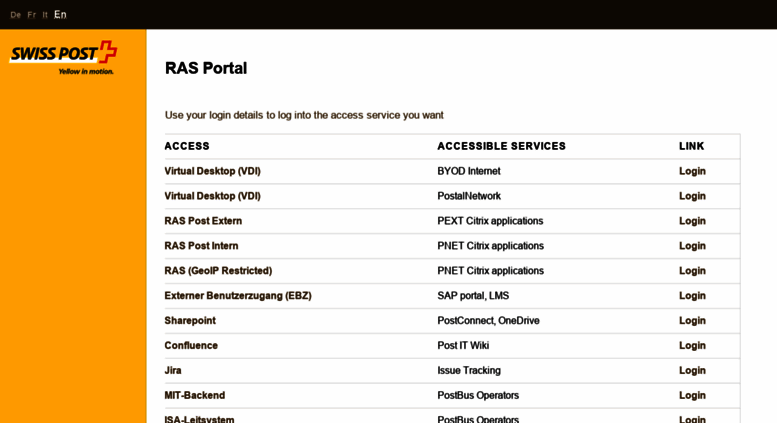Viewport: 777px width, 423px height.
Task: Click Login for RAS Post Extern
Action: 692,221
